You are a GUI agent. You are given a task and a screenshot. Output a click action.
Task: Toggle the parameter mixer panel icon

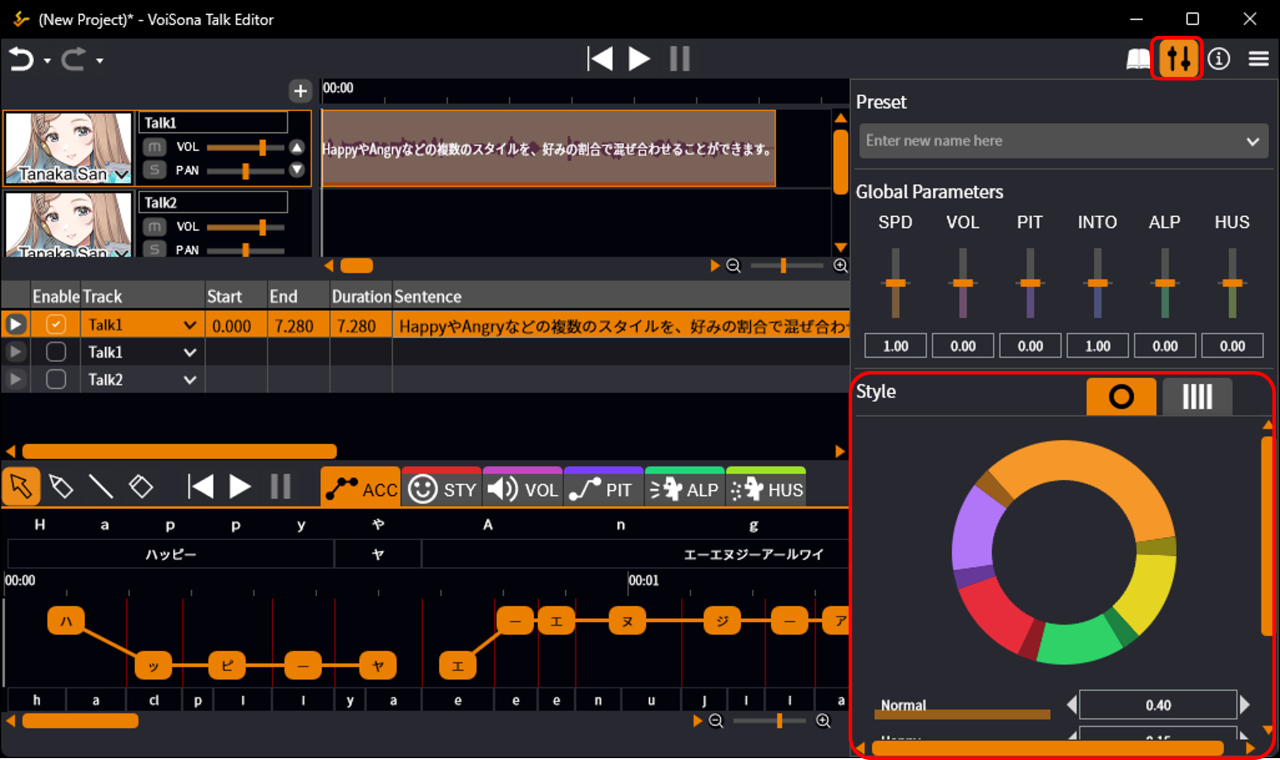click(1178, 59)
